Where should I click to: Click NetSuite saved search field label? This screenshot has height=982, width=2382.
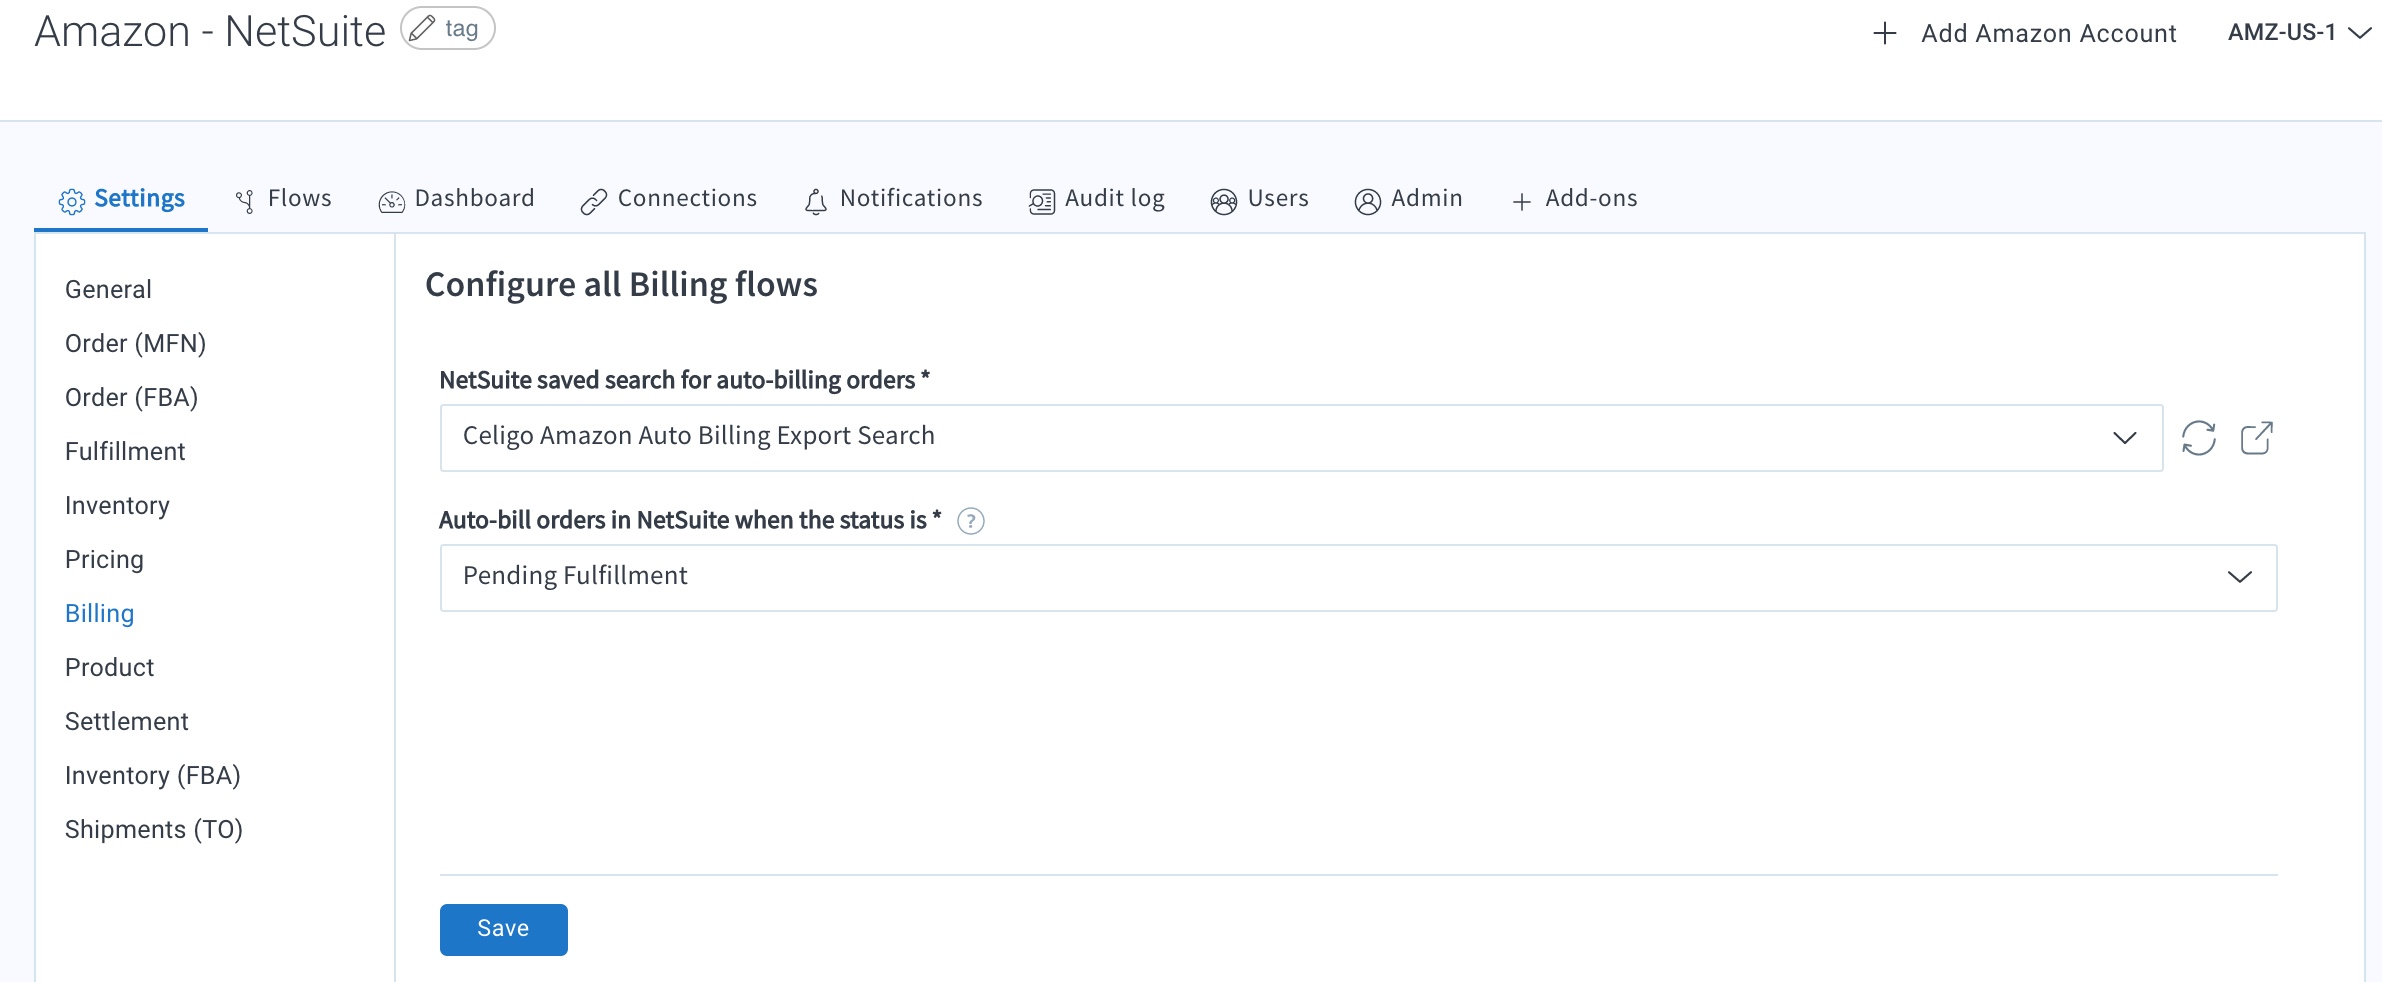[684, 380]
